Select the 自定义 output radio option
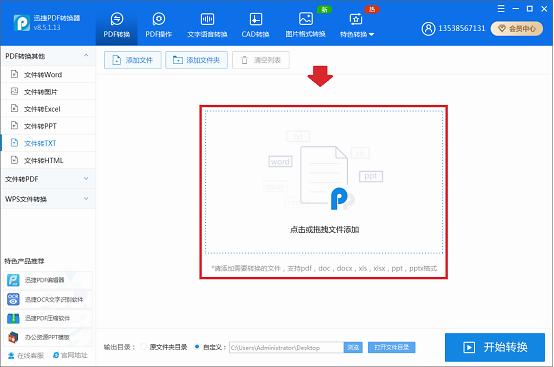 (x=197, y=347)
